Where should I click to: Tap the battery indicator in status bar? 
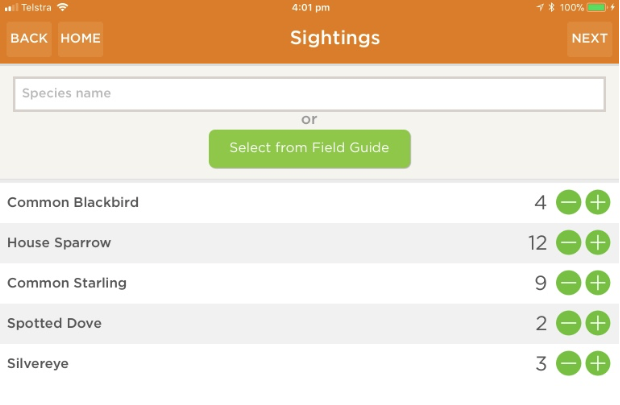[x=597, y=7]
